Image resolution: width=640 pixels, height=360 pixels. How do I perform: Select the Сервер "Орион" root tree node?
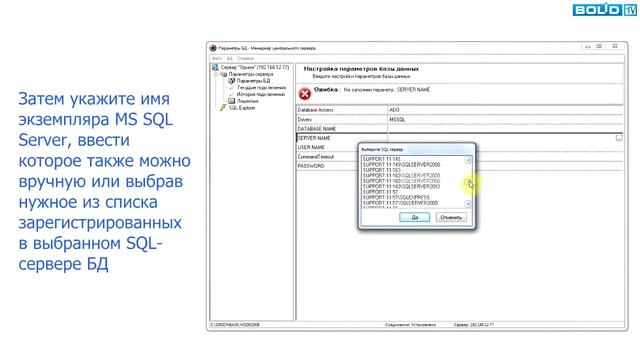coord(255,67)
